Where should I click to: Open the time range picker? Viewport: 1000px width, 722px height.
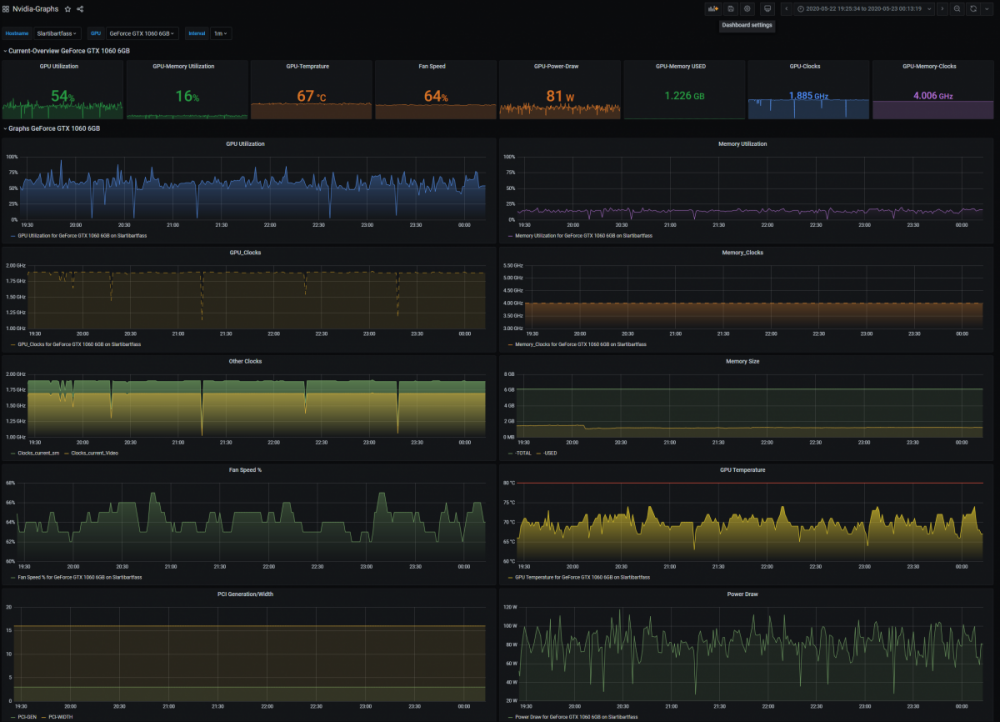pos(864,8)
